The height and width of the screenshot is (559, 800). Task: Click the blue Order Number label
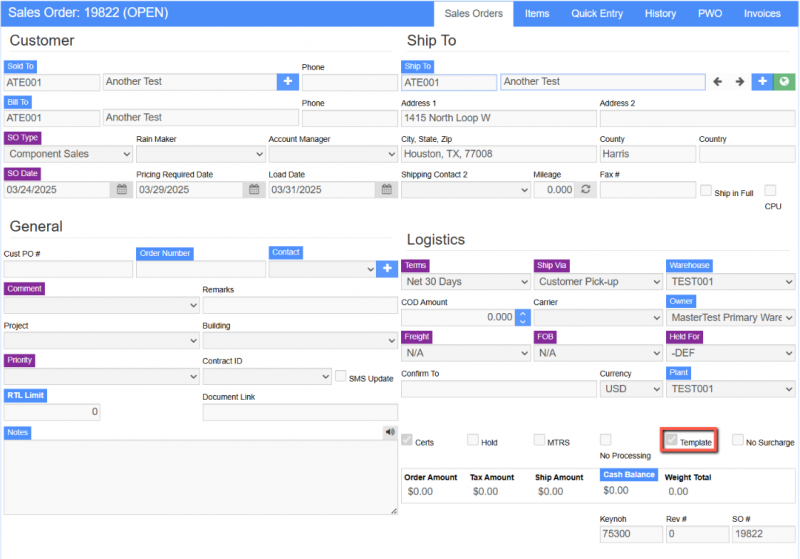point(164,253)
